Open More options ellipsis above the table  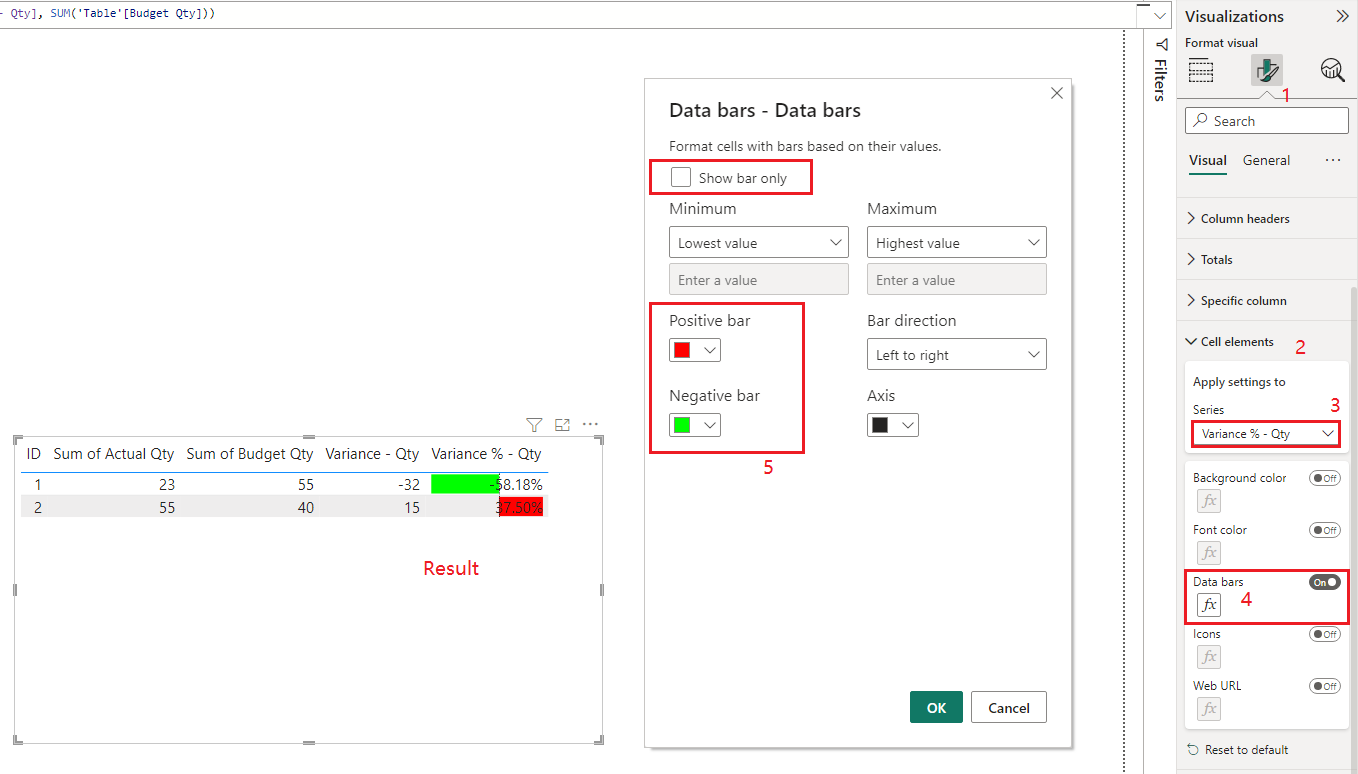[590, 425]
